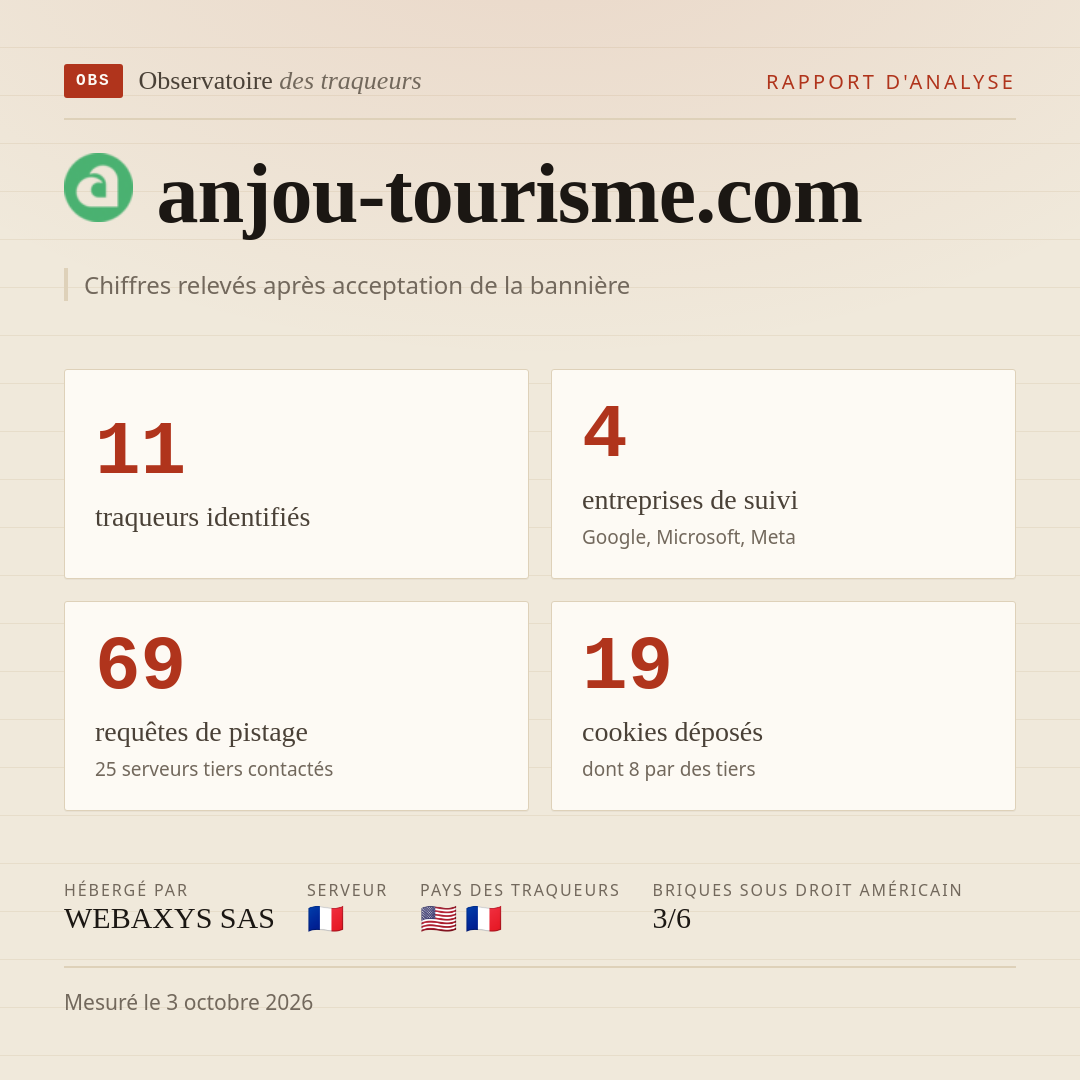Click the 3/6 value
The width and height of the screenshot is (1080, 1080).
[672, 919]
